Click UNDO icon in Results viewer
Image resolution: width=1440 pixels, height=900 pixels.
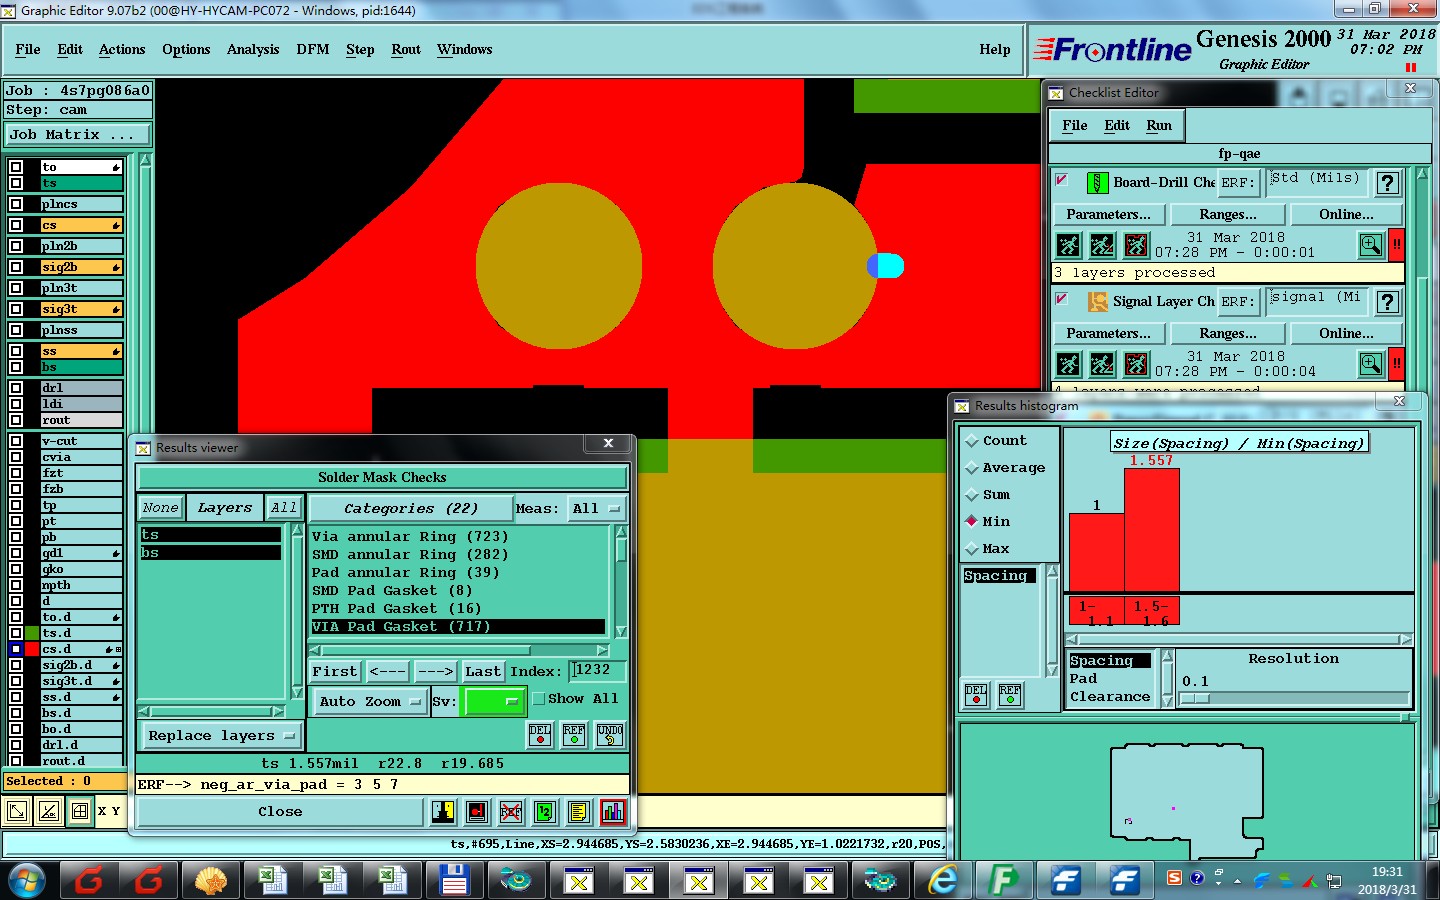point(610,735)
